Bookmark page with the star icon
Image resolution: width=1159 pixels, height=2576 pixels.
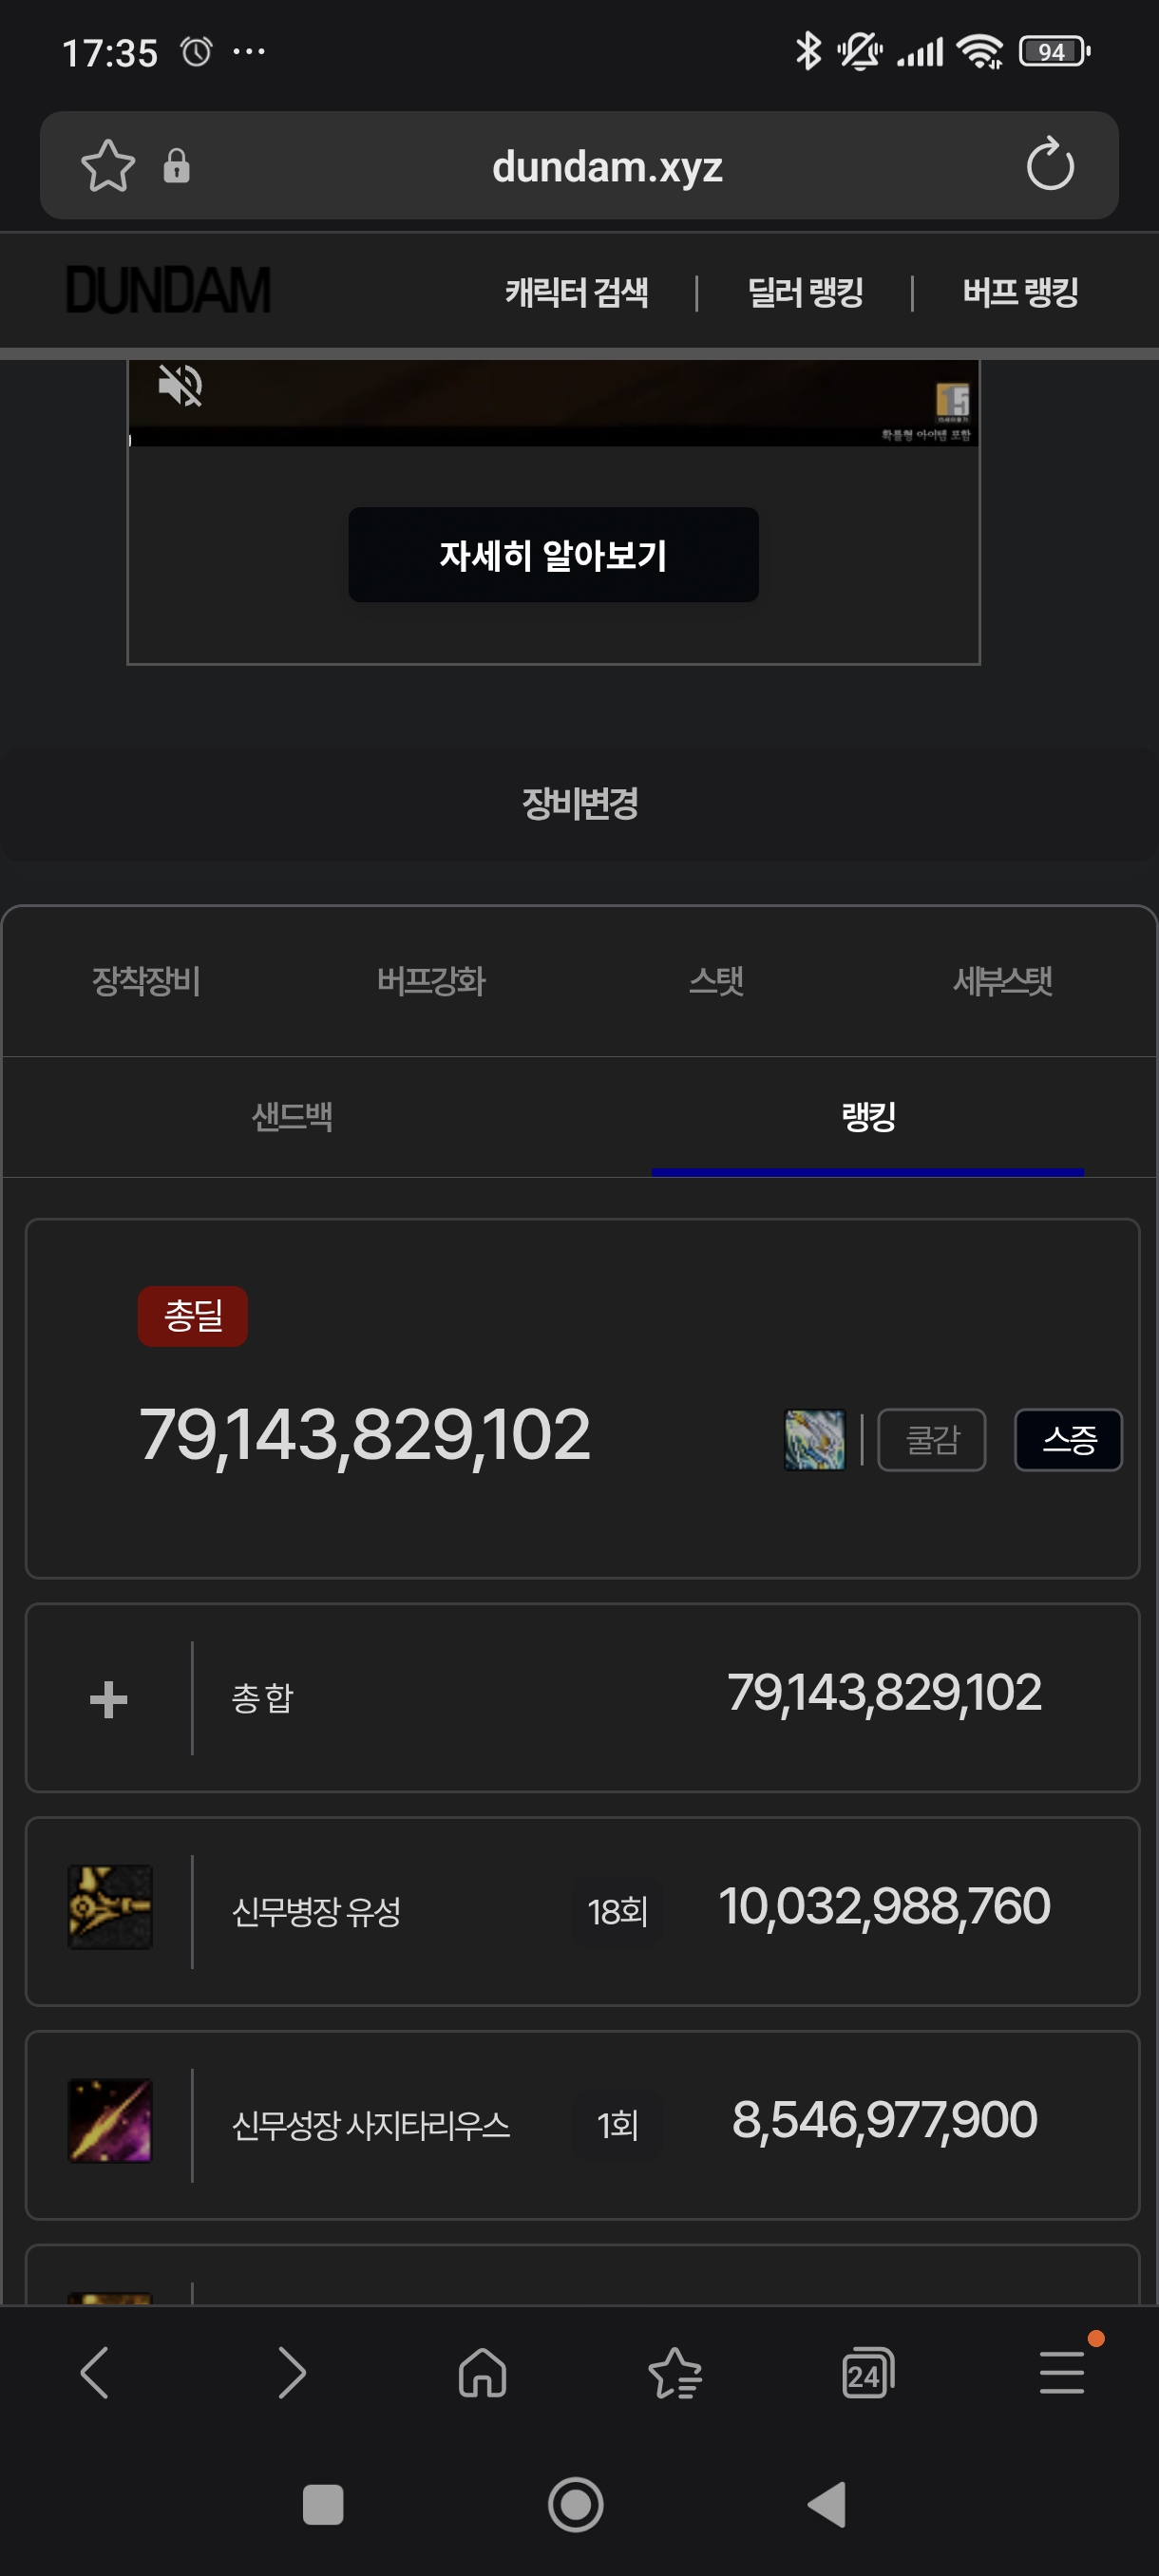(108, 165)
